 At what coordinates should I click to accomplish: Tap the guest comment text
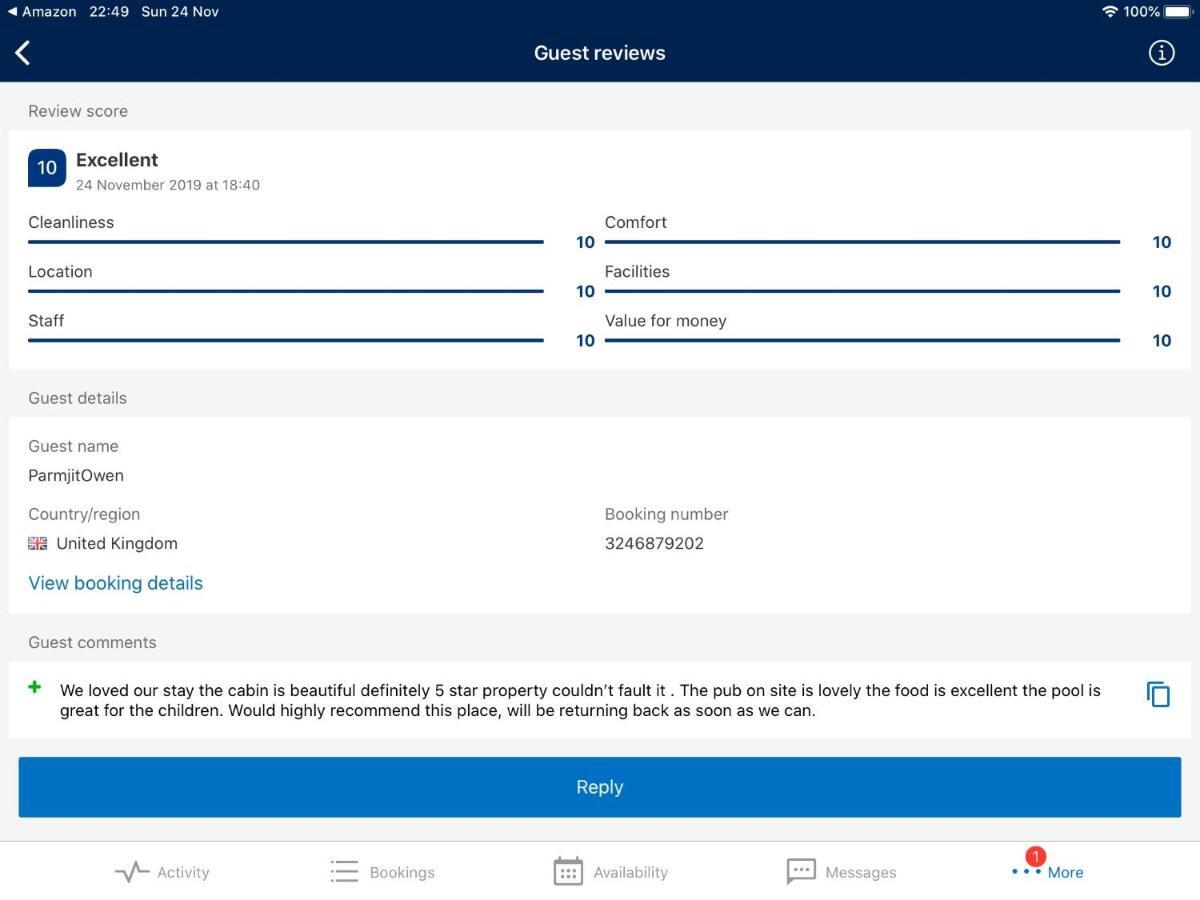click(580, 701)
